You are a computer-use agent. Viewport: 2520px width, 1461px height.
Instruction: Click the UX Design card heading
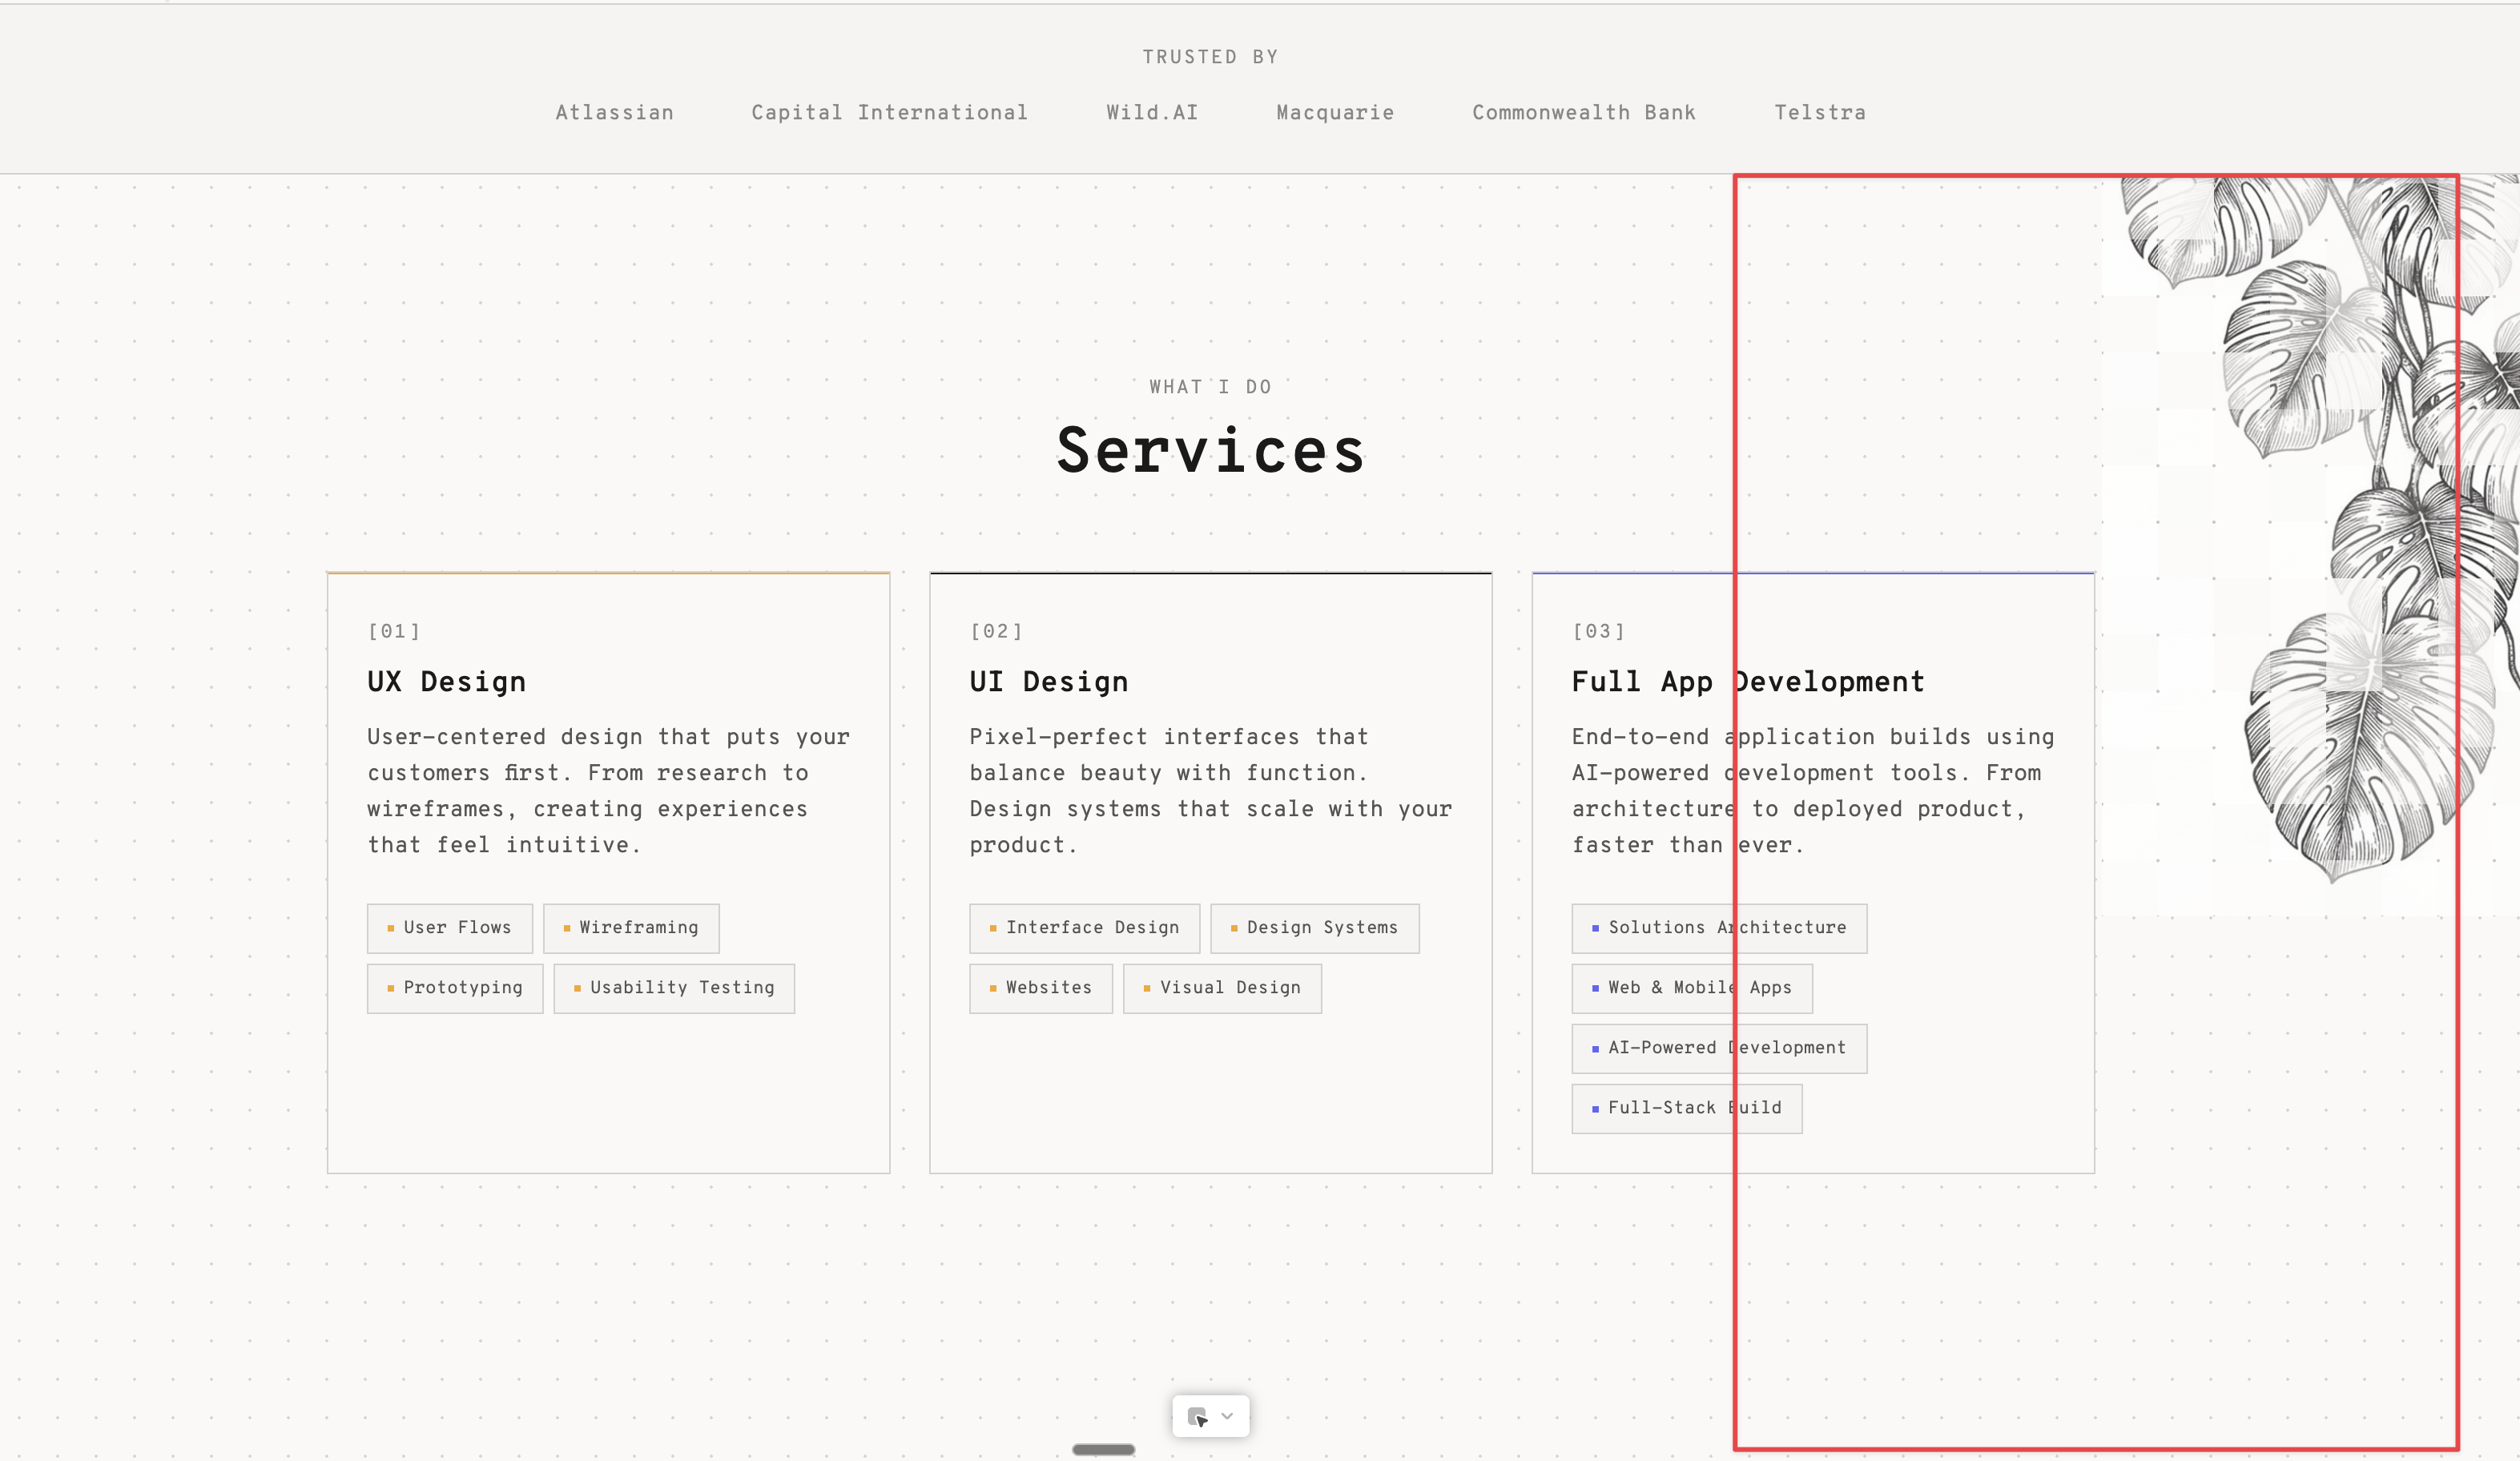(446, 682)
